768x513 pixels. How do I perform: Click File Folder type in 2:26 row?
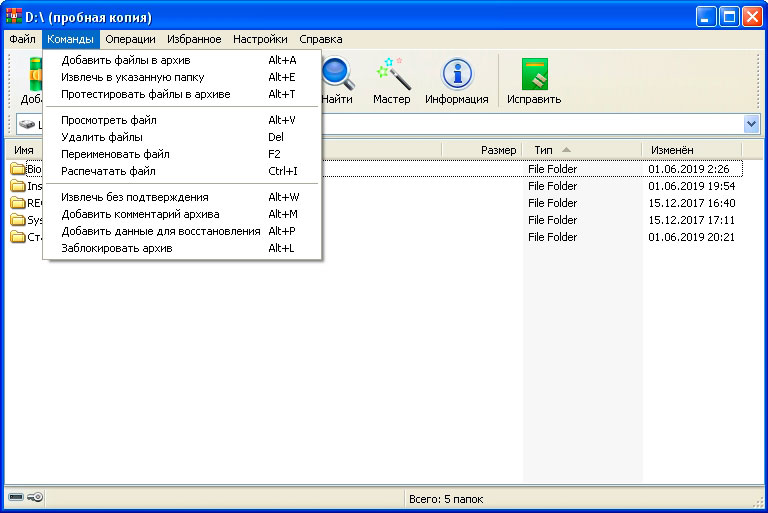click(552, 169)
